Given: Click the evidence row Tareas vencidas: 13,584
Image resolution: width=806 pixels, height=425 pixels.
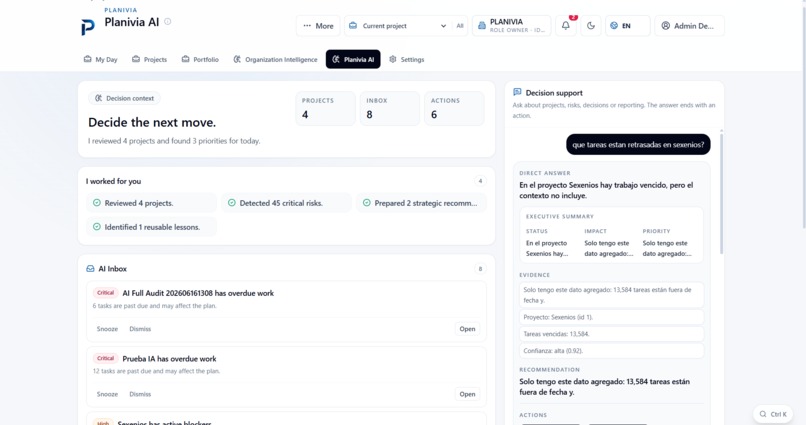Looking at the screenshot, I should [x=611, y=334].
